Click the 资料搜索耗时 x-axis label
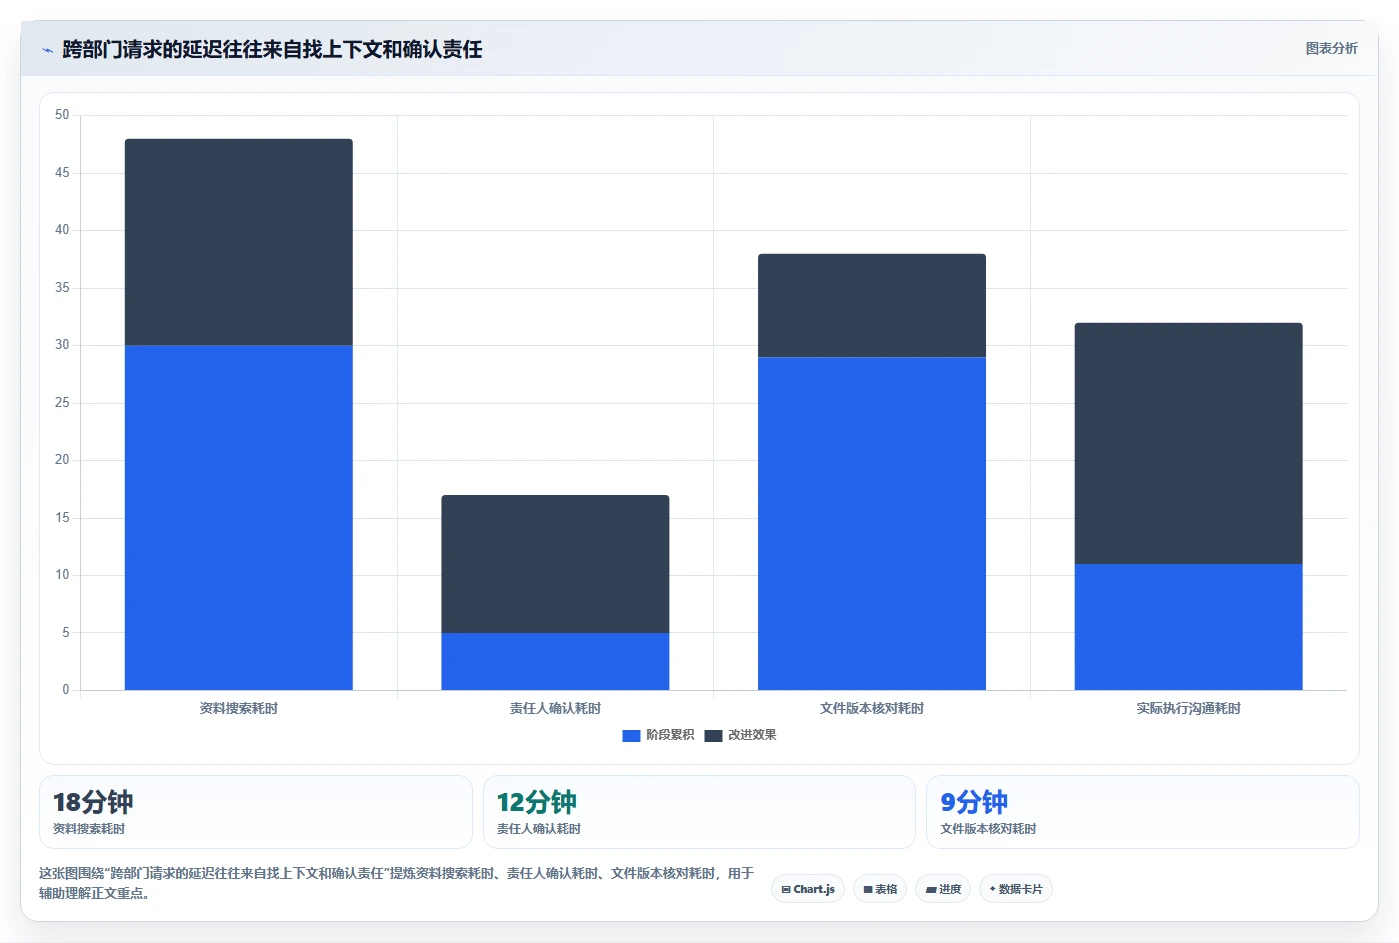1399x943 pixels. click(239, 708)
